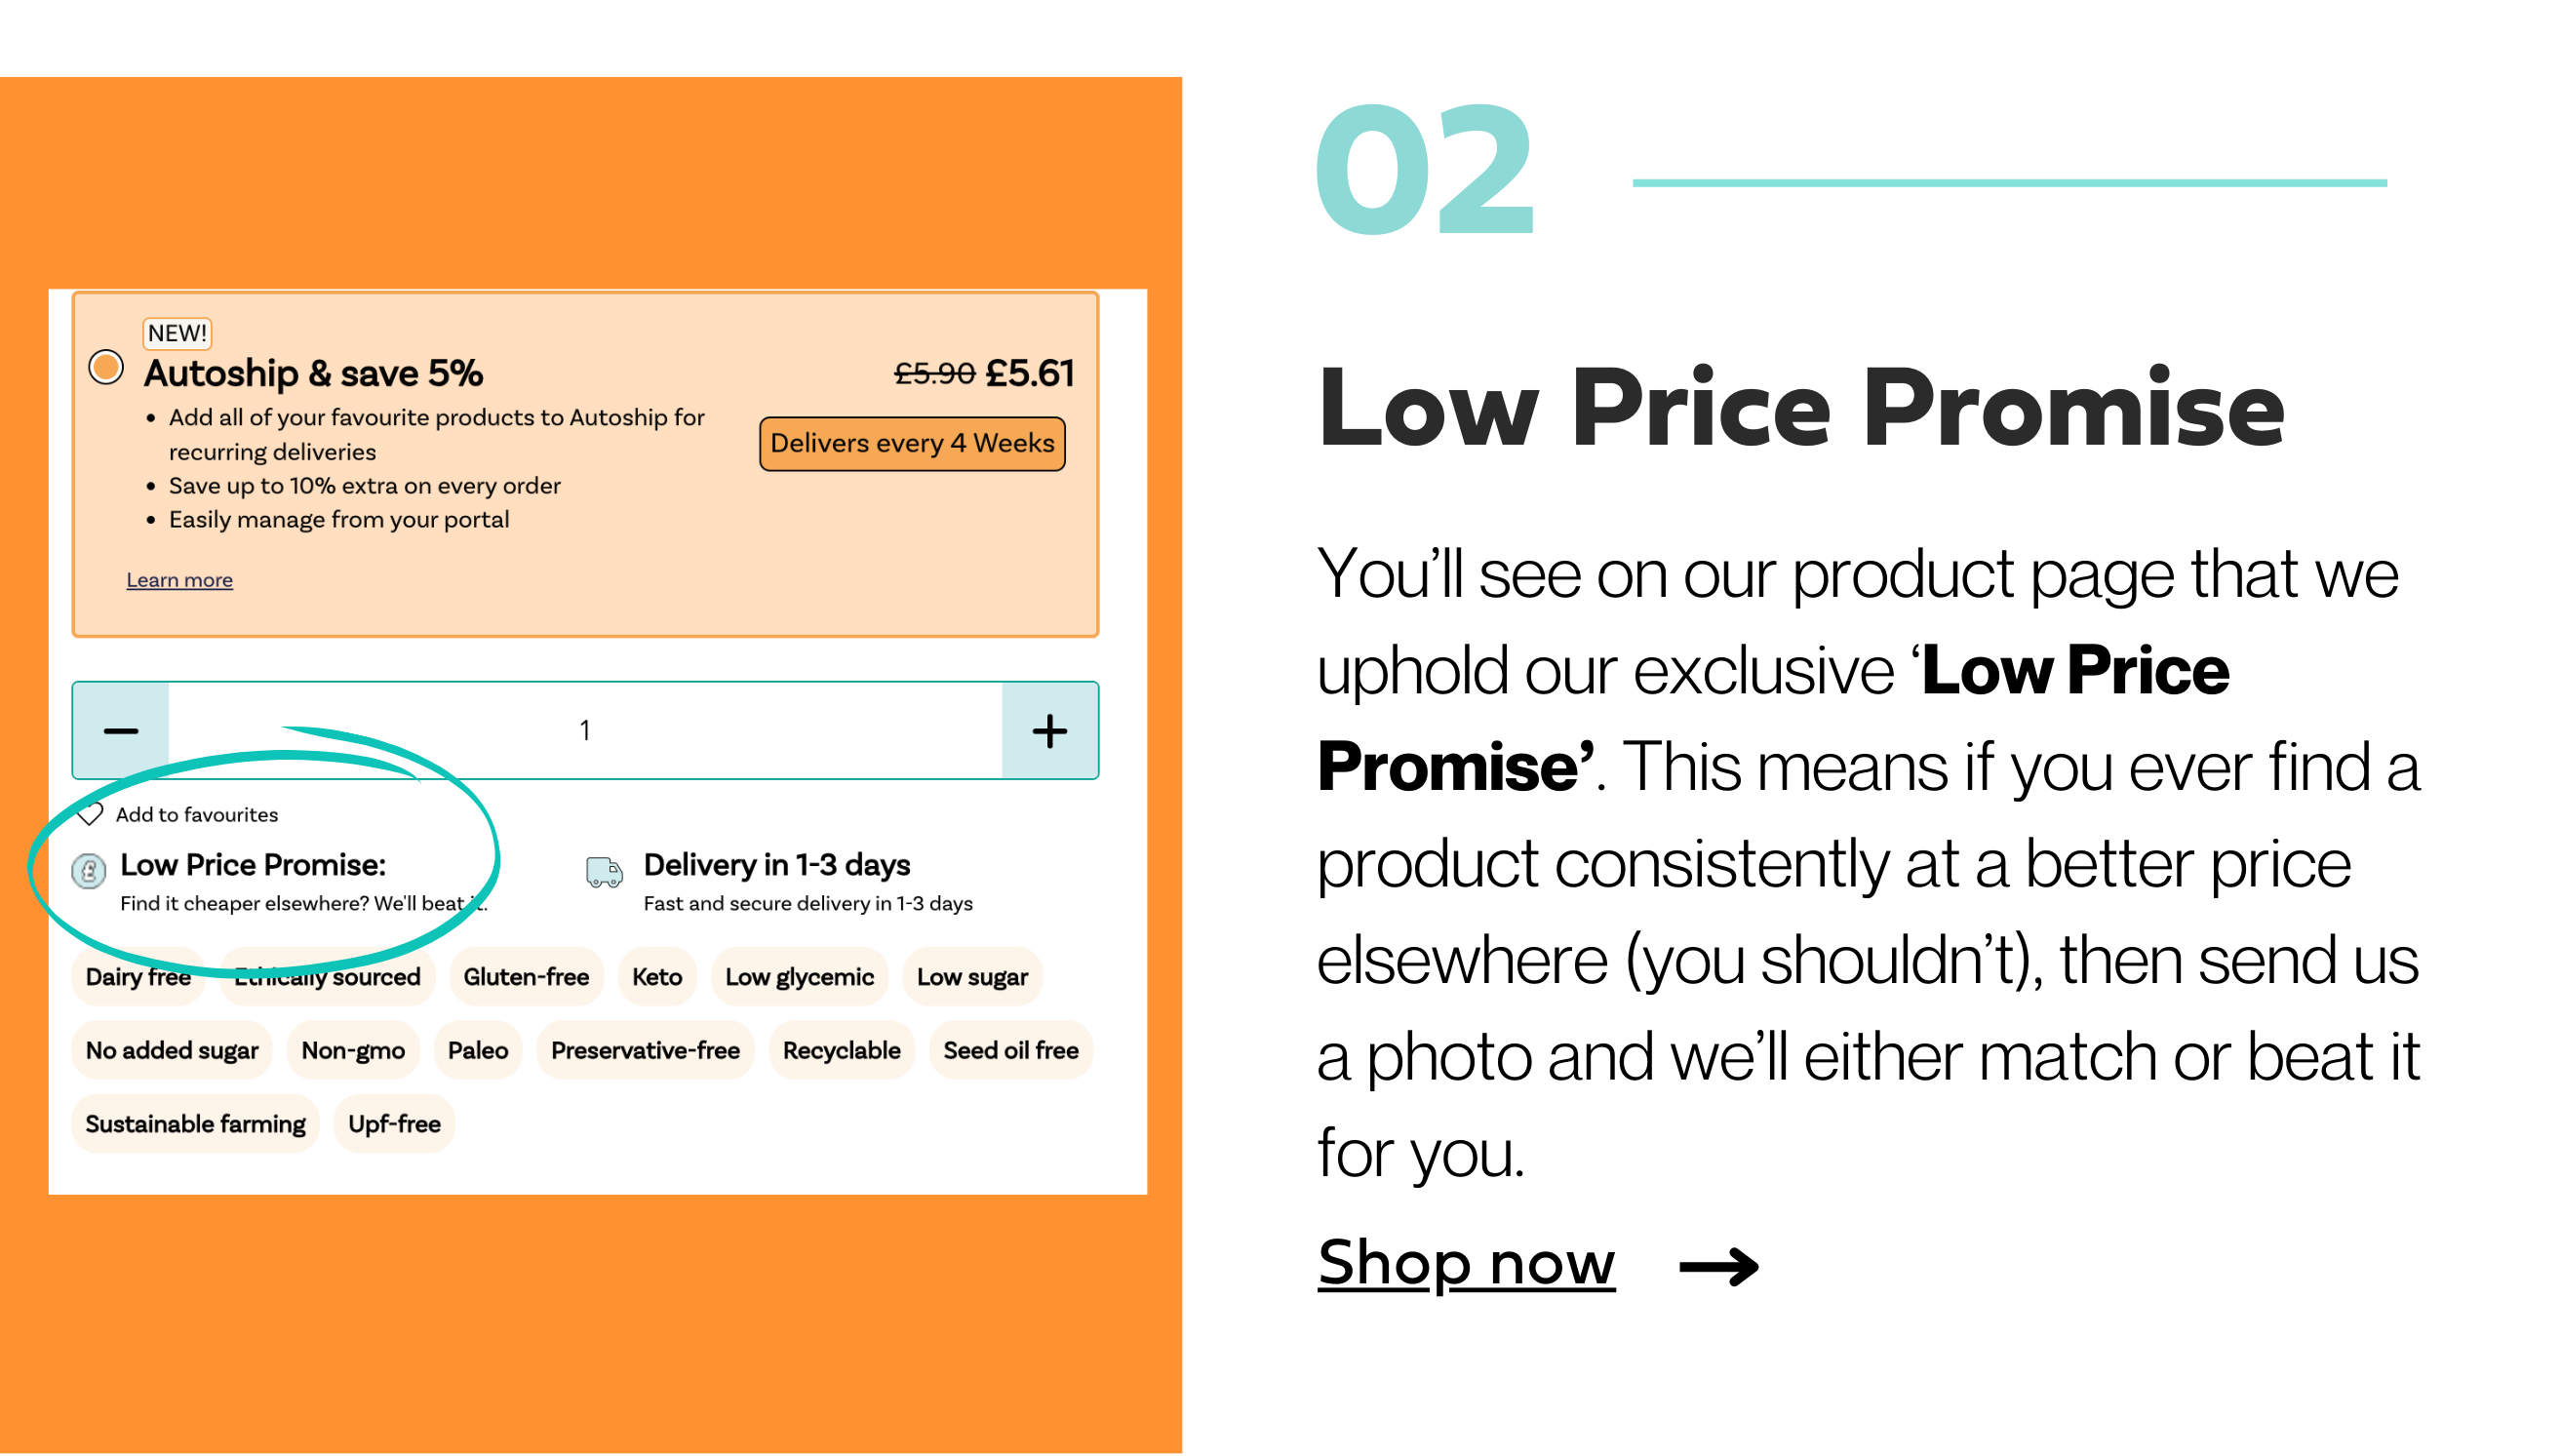Click the NEW! badge above Autoship
The height and width of the screenshot is (1456, 2561).
click(178, 333)
